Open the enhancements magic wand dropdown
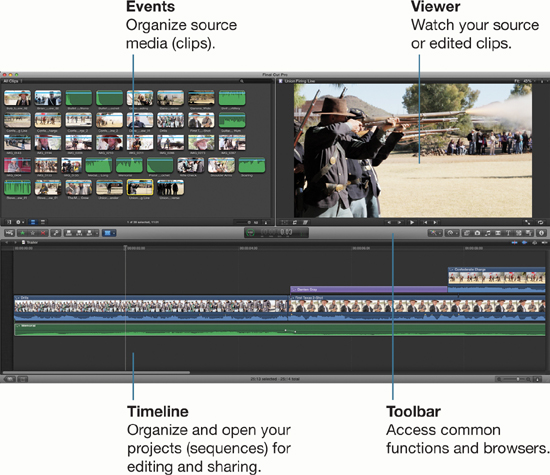Screen dimensions: 550x475 point(435,233)
